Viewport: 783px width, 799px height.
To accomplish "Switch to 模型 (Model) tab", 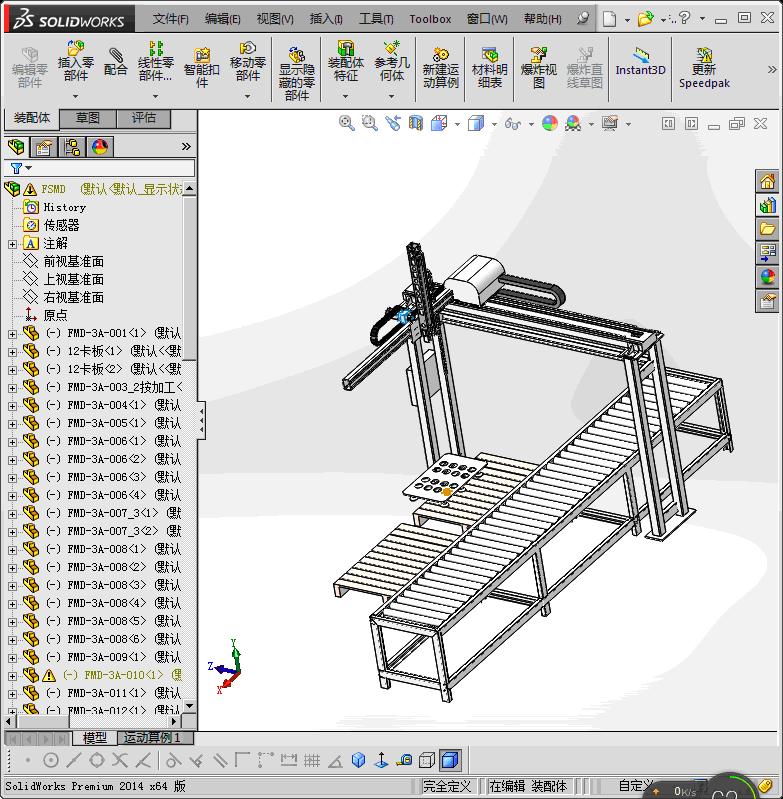I will [x=95, y=737].
